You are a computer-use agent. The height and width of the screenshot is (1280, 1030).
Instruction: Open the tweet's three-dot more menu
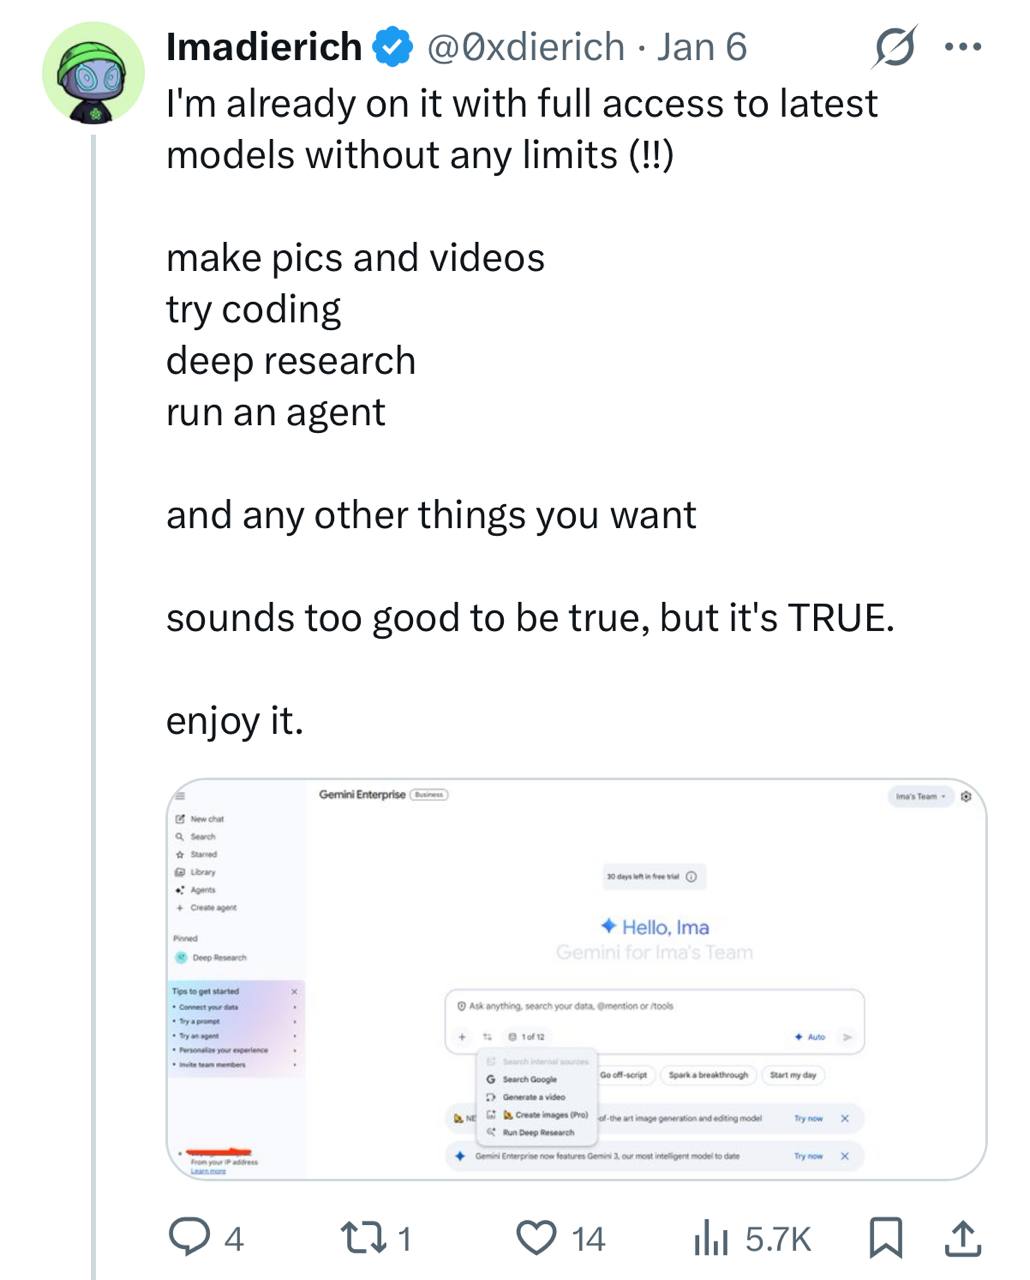(x=964, y=47)
